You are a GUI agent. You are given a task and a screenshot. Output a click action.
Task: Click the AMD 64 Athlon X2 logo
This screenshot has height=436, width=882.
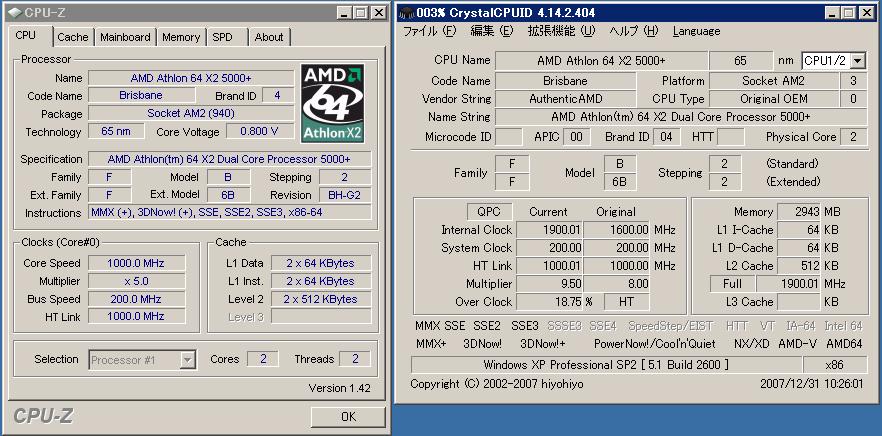point(332,102)
